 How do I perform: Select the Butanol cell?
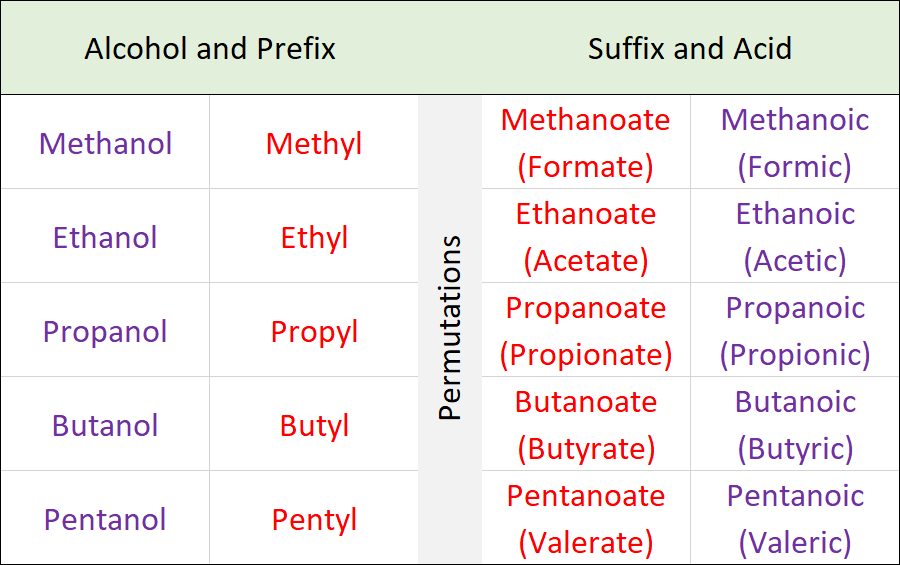105,424
